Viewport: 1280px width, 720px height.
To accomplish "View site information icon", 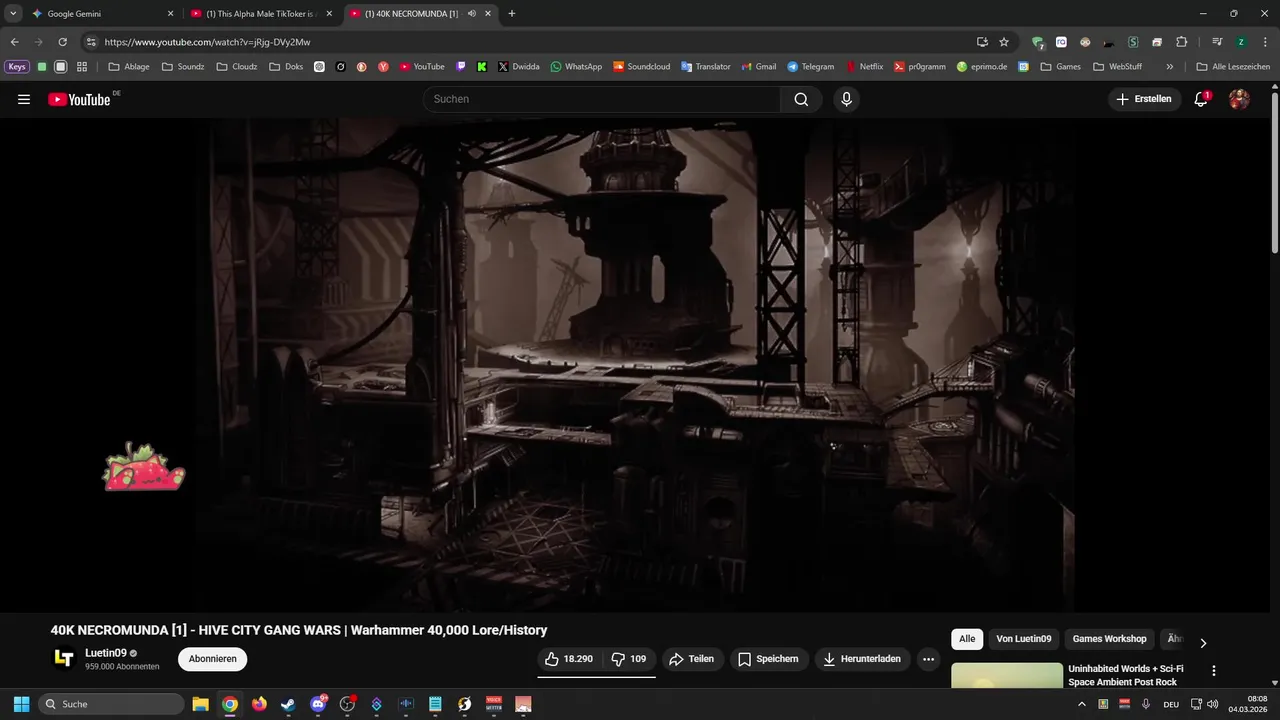I will click(90, 42).
